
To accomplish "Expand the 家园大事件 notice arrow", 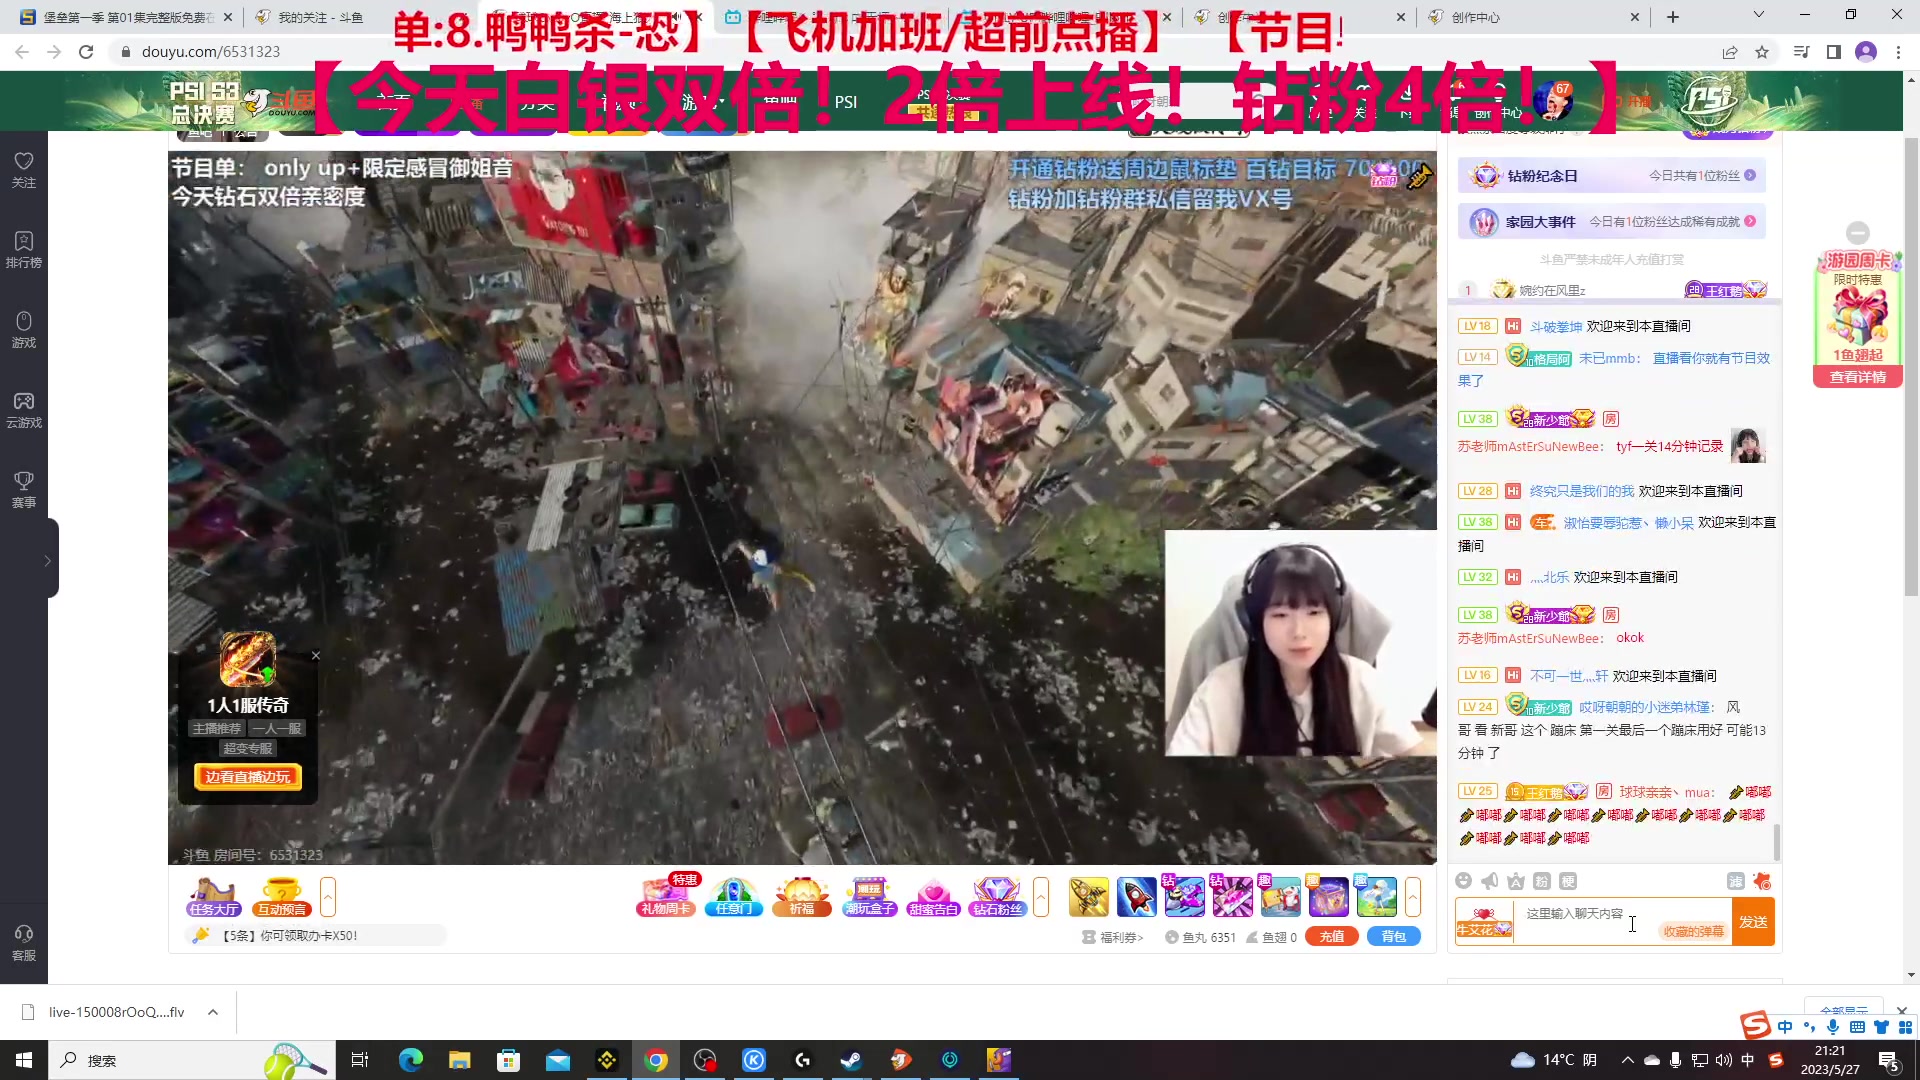I will point(1750,222).
